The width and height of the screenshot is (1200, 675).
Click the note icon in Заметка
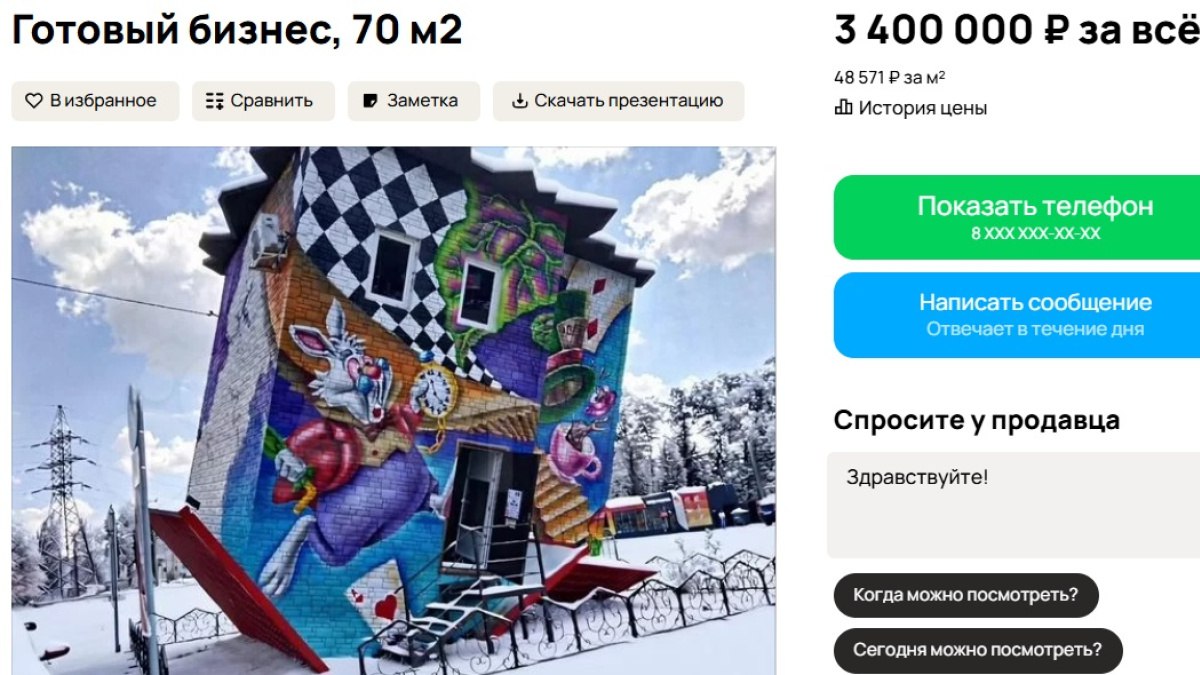click(371, 101)
